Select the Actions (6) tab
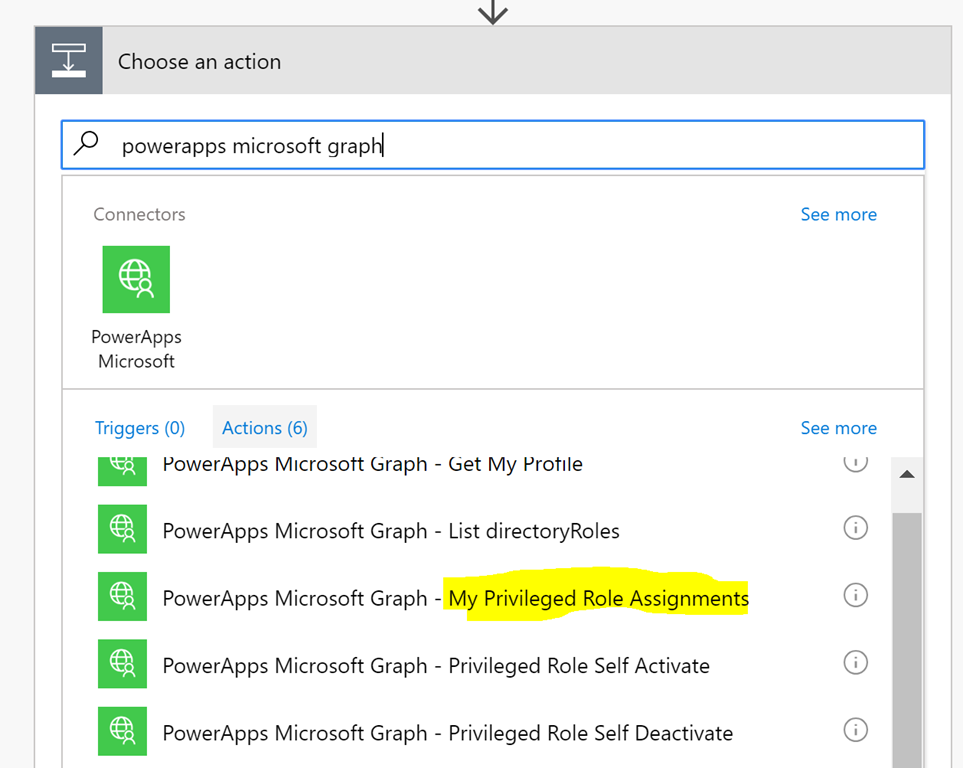963x768 pixels. click(265, 427)
